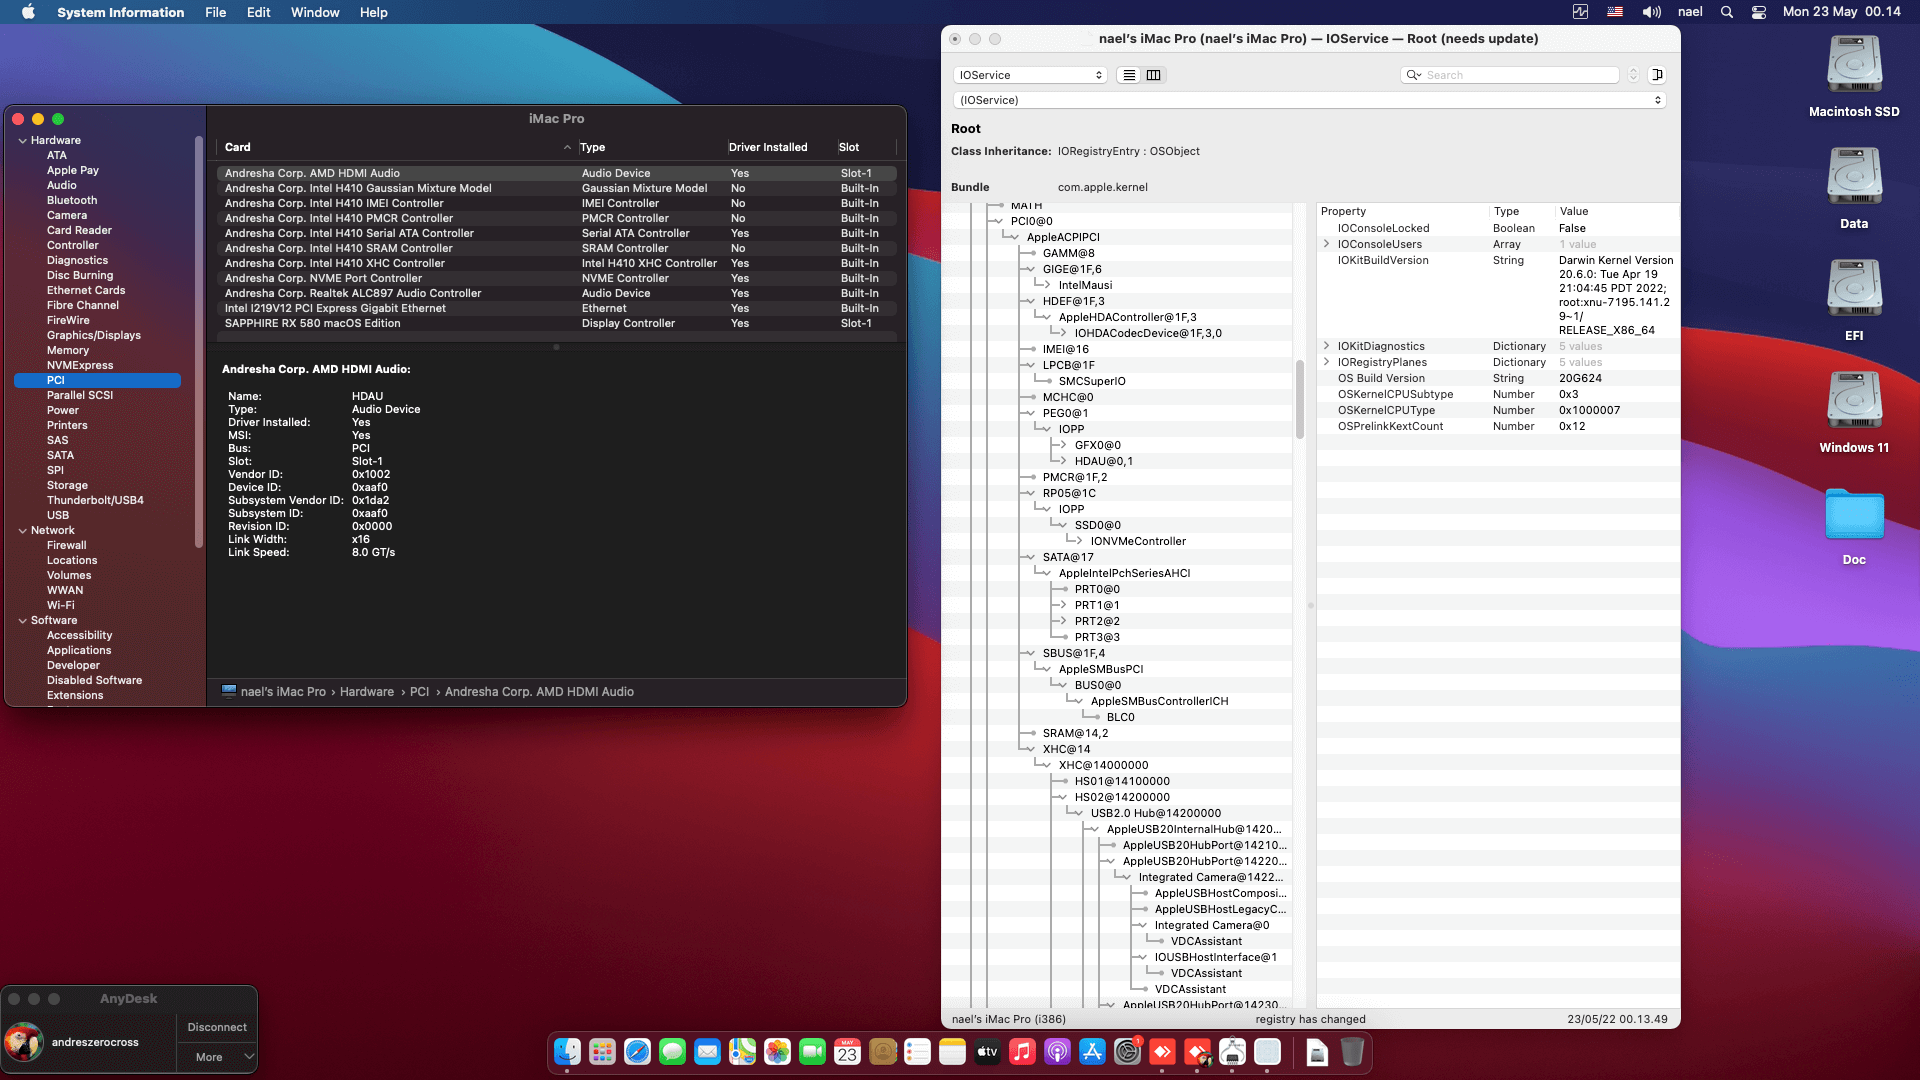Open the File menu
Image resolution: width=1920 pixels, height=1080 pixels.
pyautogui.click(x=215, y=12)
